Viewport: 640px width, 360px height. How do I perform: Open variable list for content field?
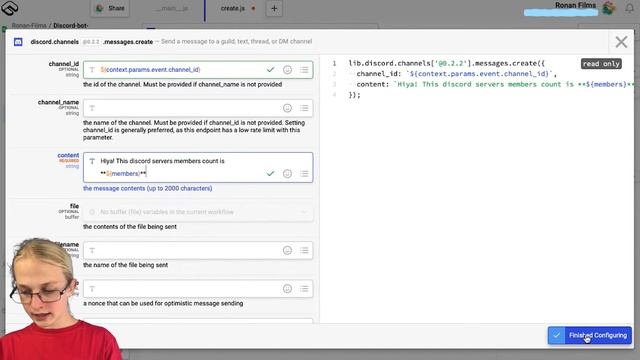click(x=304, y=173)
